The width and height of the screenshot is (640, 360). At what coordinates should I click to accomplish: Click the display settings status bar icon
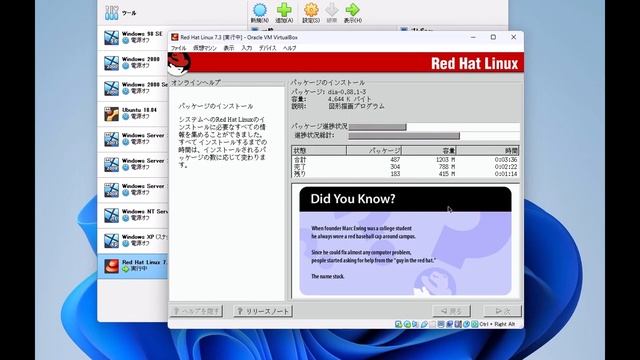[x=449, y=324]
